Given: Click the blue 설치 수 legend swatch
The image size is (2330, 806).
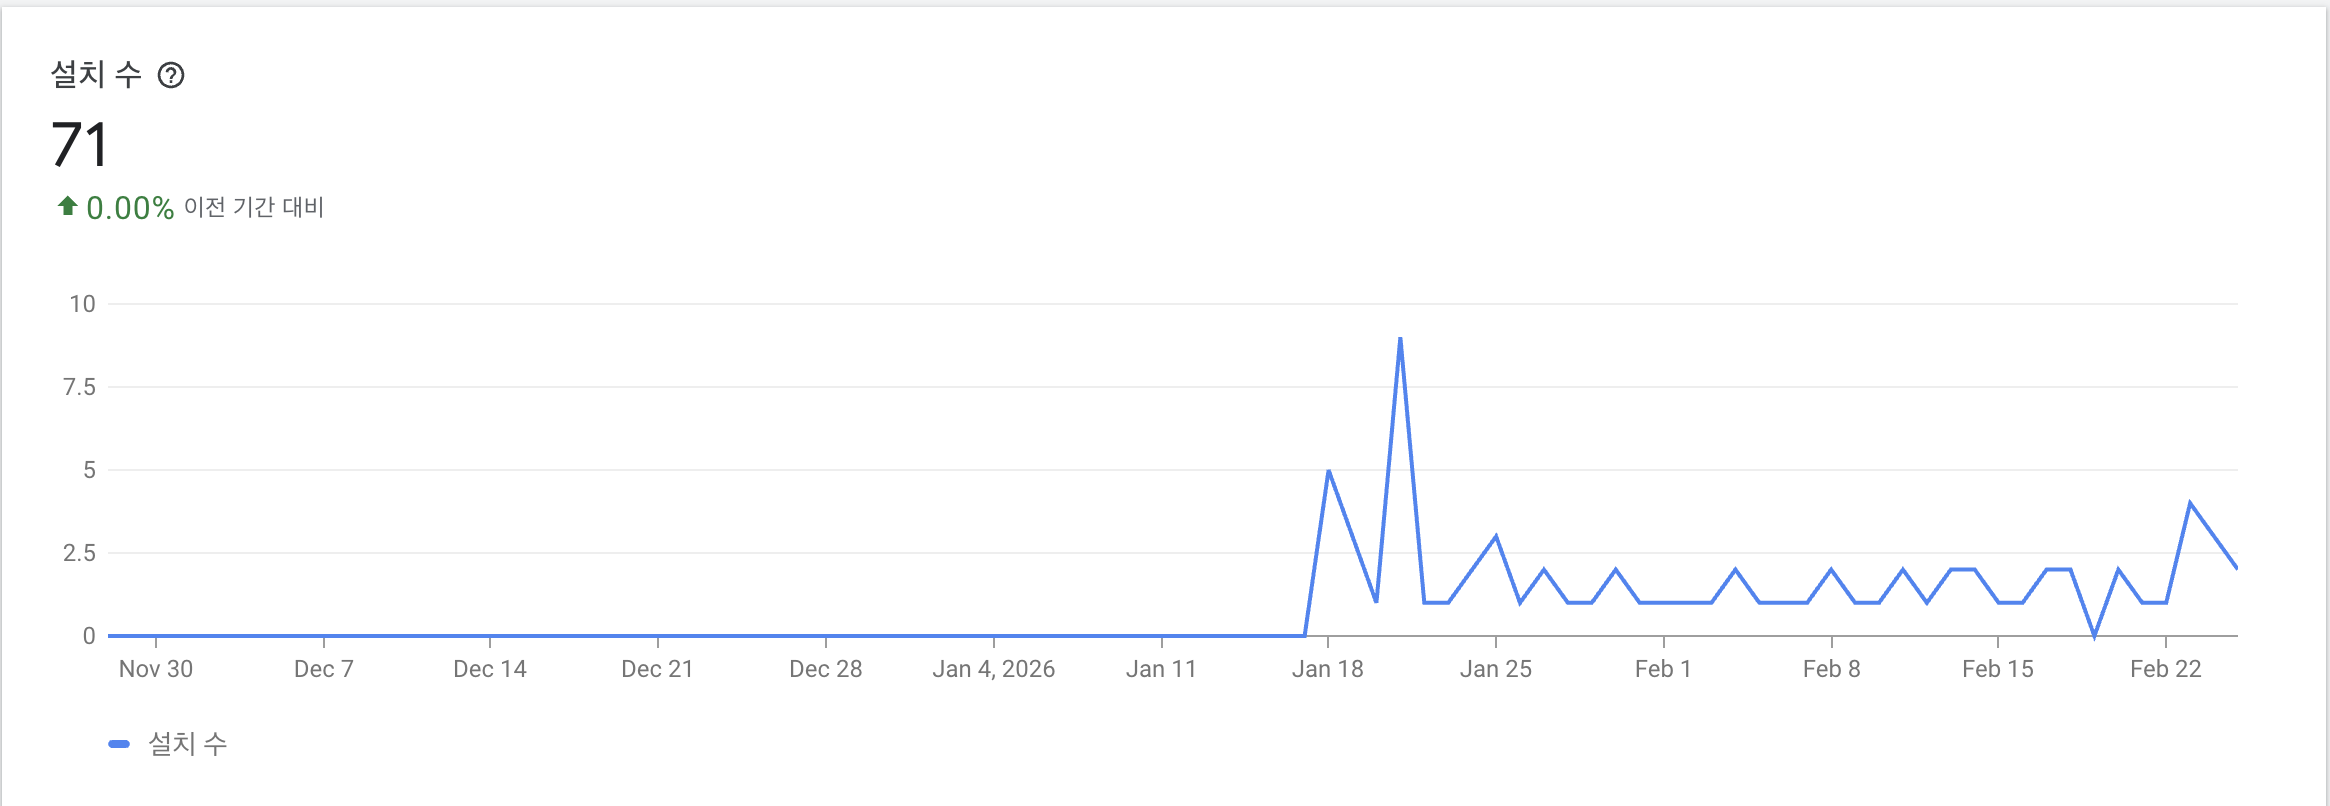Looking at the screenshot, I should pos(119,744).
